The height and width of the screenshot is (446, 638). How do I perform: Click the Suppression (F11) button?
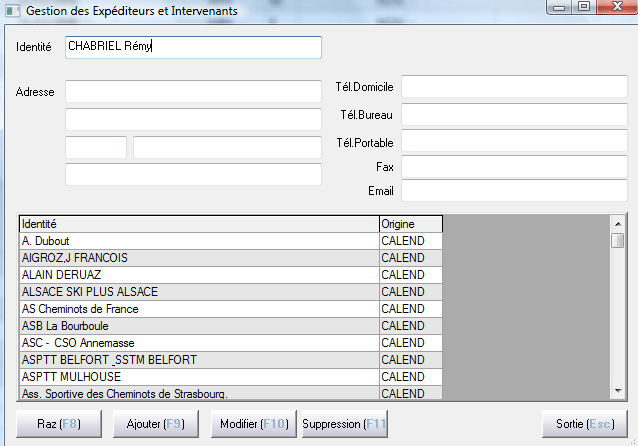point(344,424)
